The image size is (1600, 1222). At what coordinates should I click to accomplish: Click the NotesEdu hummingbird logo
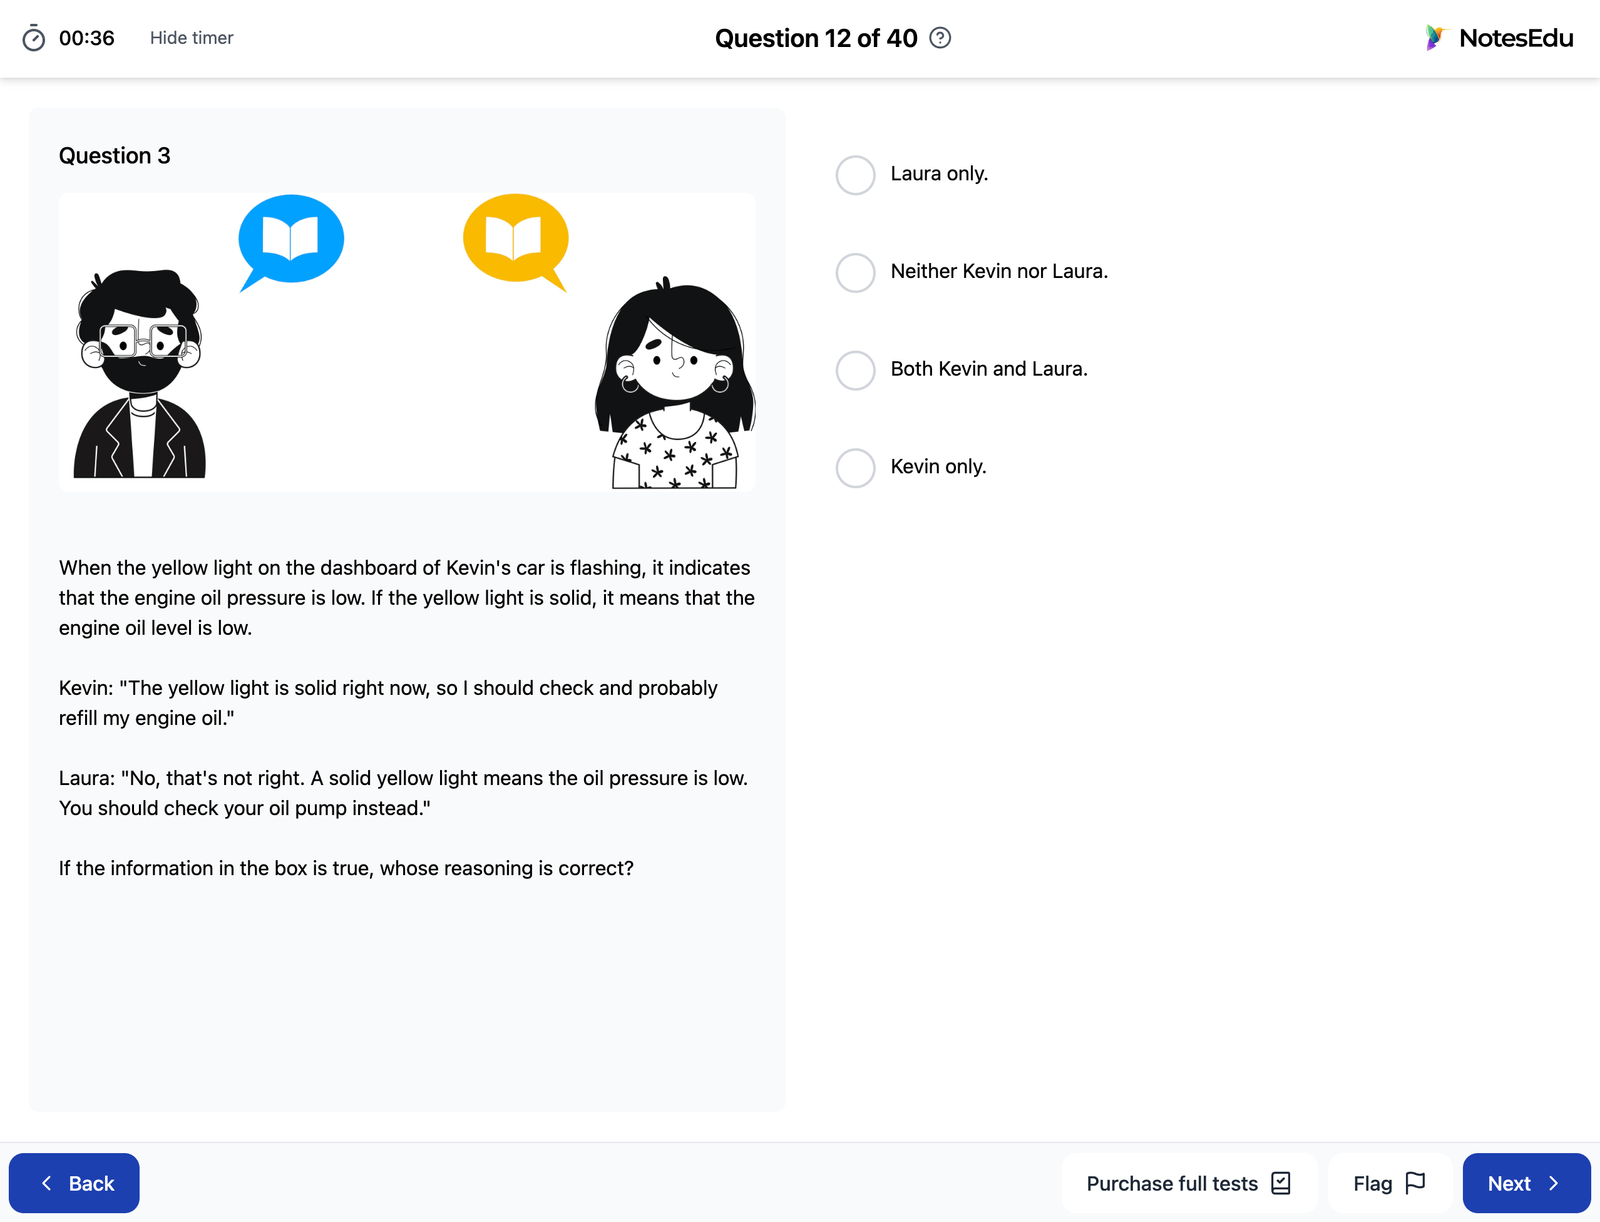(x=1436, y=37)
